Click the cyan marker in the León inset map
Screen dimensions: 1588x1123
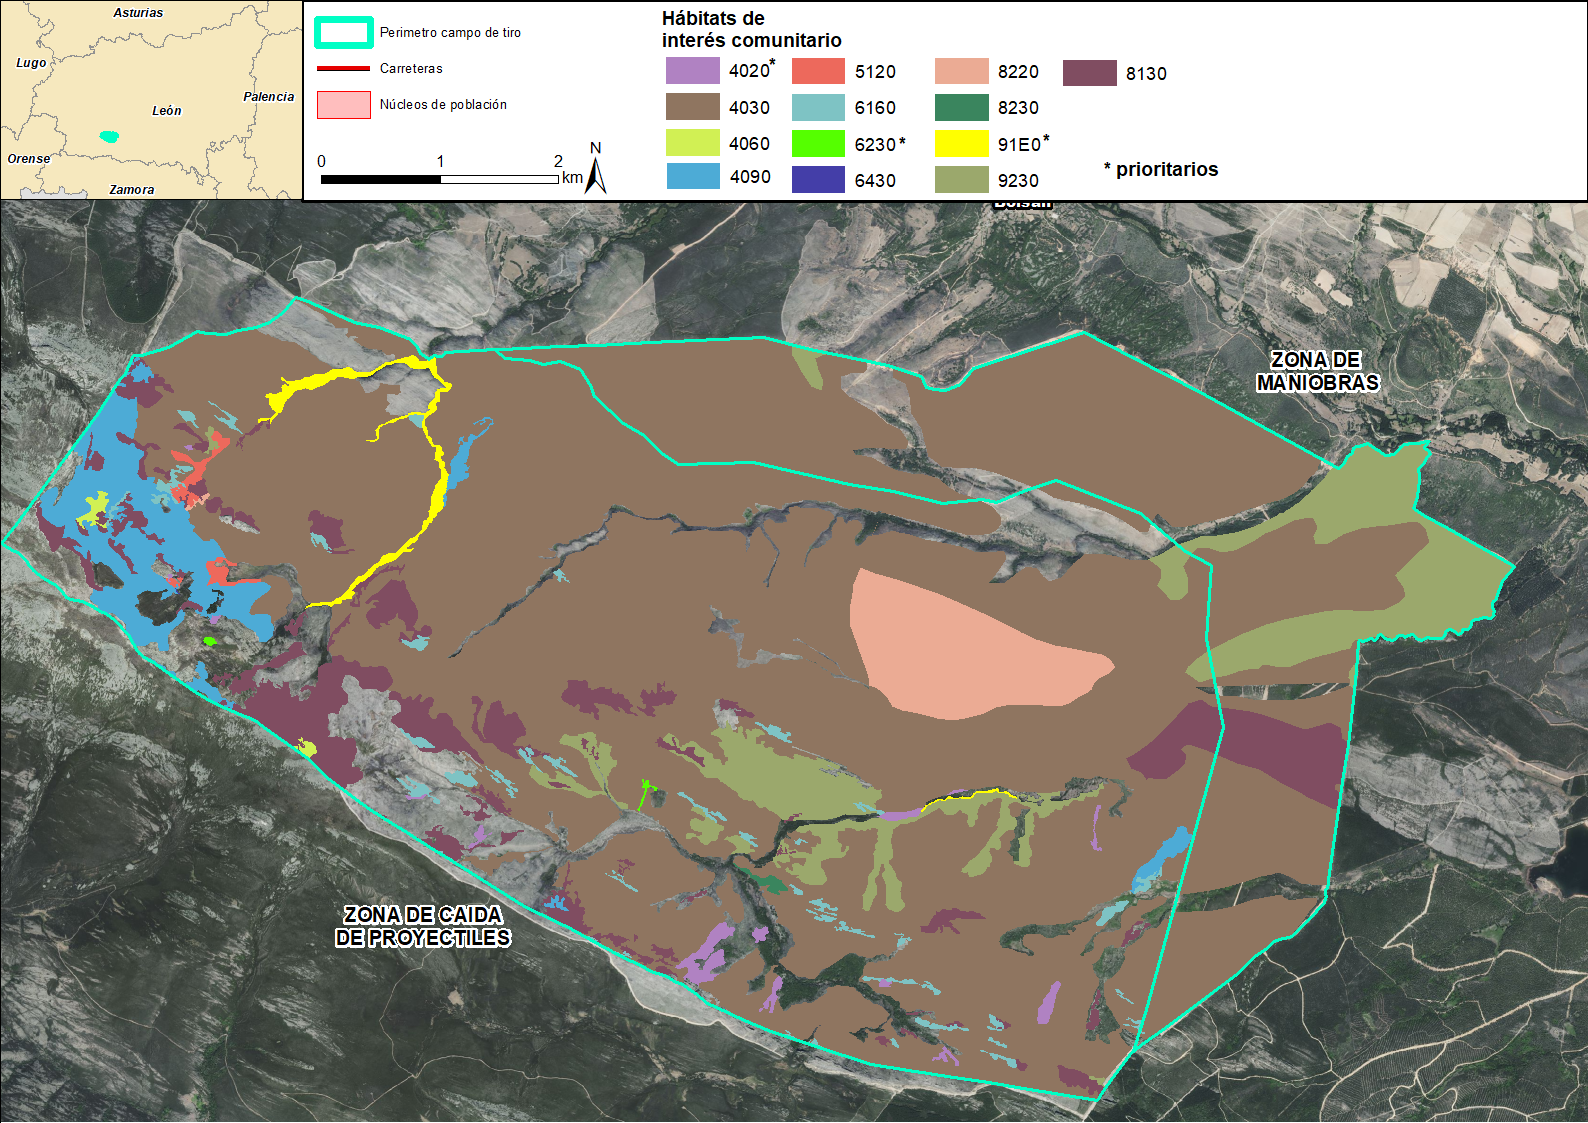[x=109, y=136]
